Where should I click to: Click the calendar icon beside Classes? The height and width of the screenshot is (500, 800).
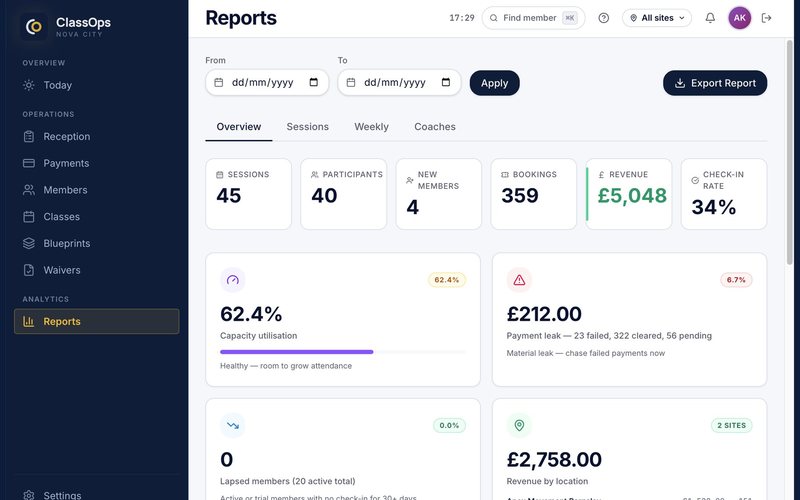click(x=29, y=217)
